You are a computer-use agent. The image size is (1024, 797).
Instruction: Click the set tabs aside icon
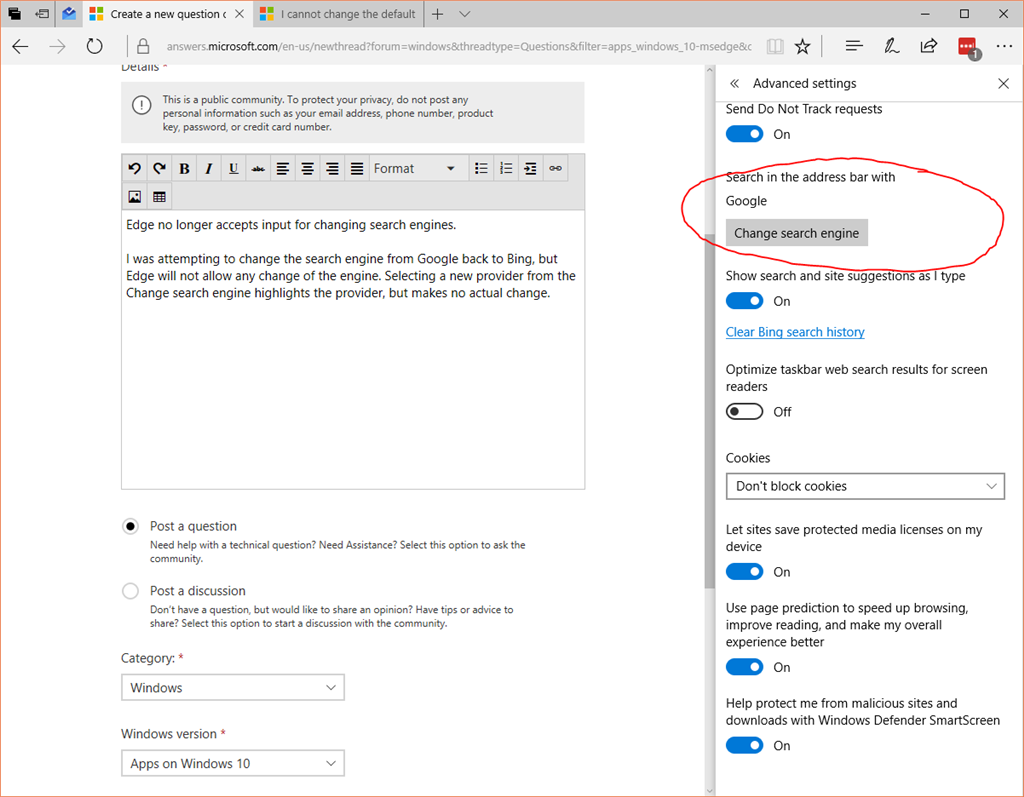[x=42, y=14]
